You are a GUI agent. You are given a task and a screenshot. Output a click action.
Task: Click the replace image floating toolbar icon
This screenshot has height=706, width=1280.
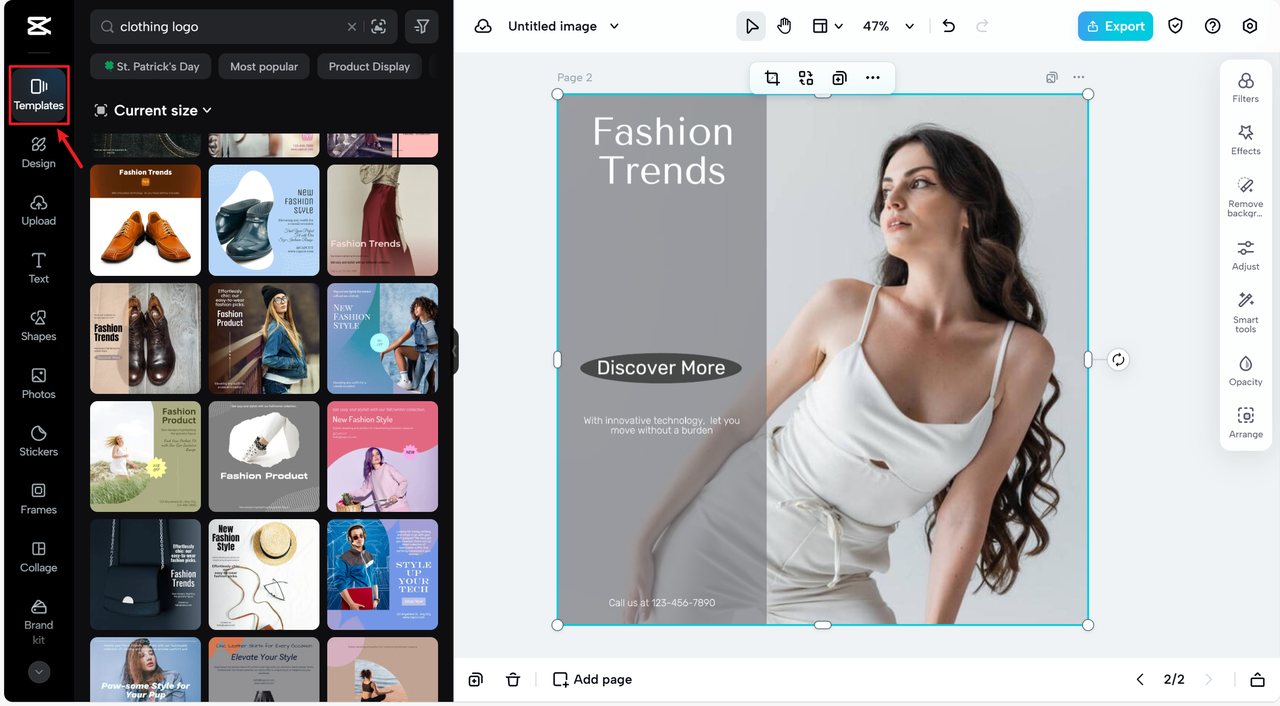pos(806,78)
